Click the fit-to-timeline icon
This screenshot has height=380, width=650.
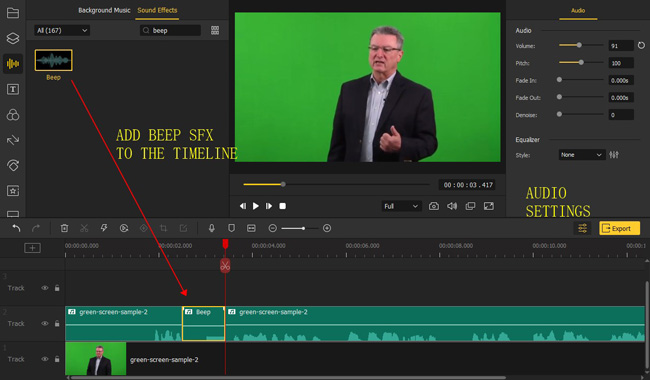pos(251,228)
